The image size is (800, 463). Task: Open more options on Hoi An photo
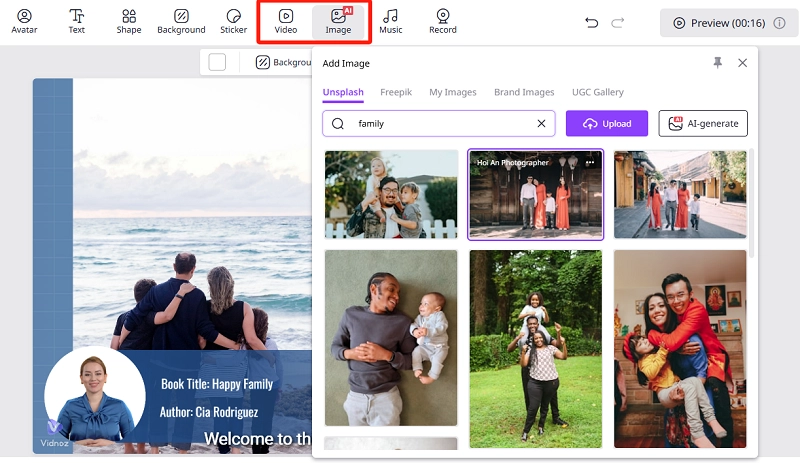pyautogui.click(x=590, y=162)
